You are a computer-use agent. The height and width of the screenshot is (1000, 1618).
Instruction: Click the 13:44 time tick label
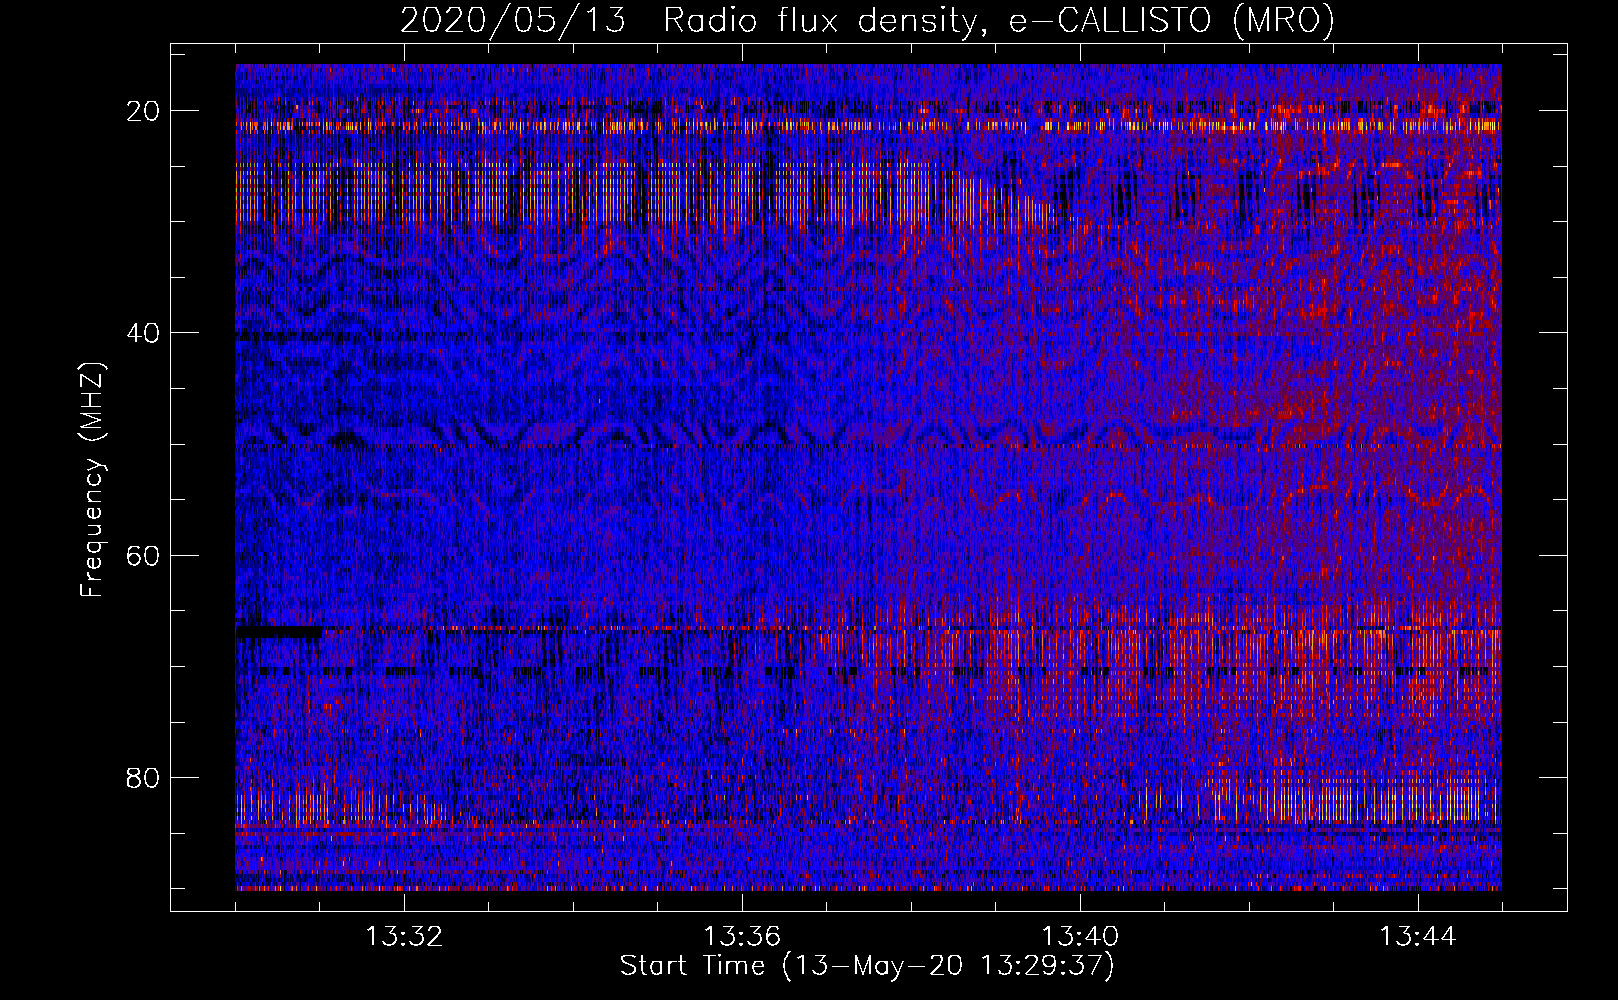click(1418, 937)
